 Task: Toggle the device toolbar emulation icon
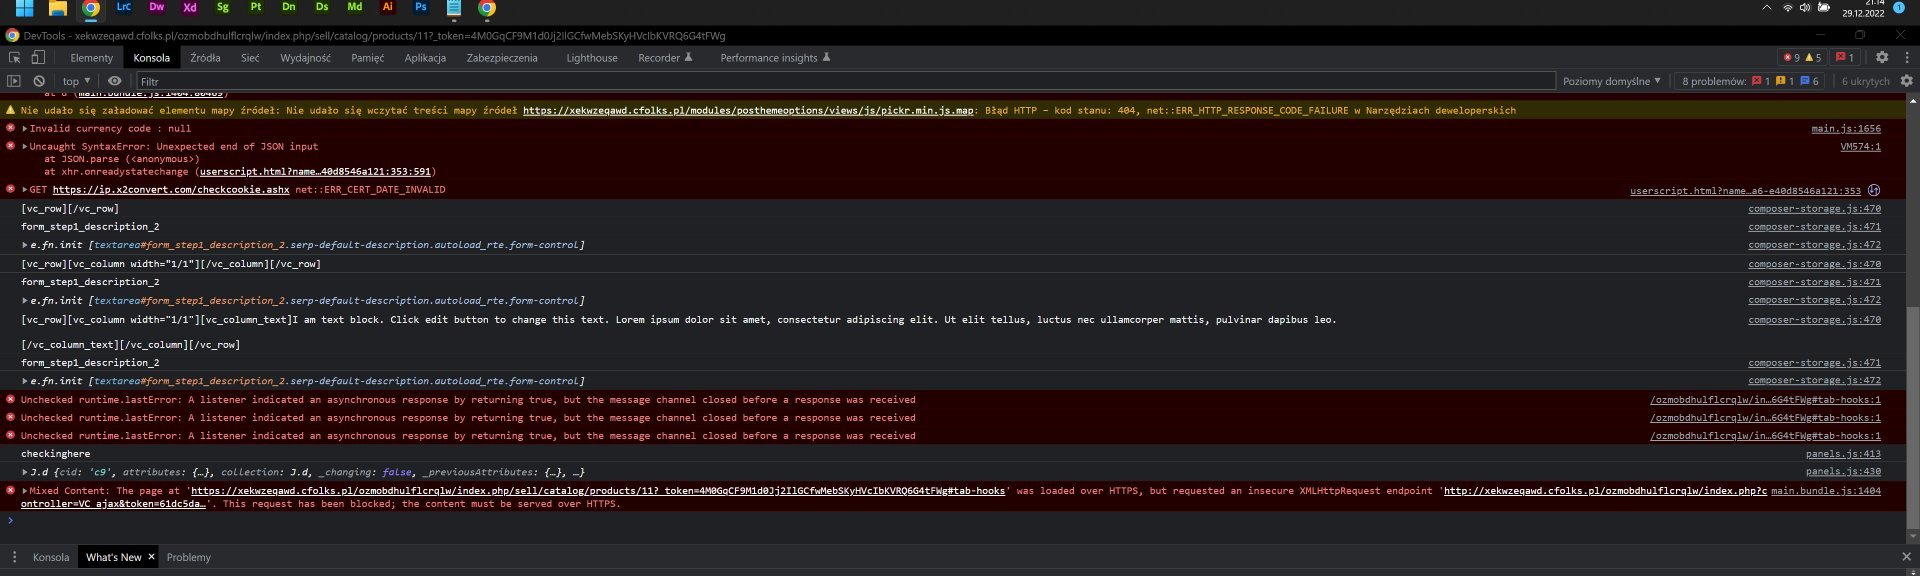tap(38, 58)
